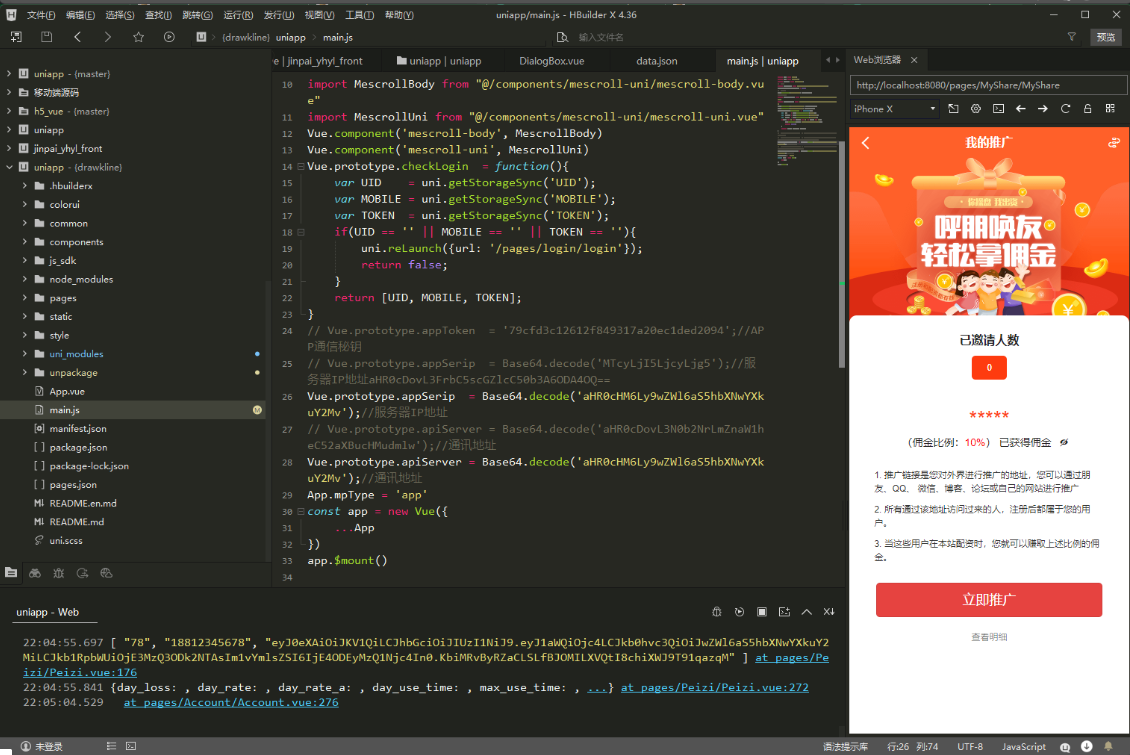Restart run via console replay icon
Viewport: 1130px width, 755px height.
pyautogui.click(x=739, y=612)
